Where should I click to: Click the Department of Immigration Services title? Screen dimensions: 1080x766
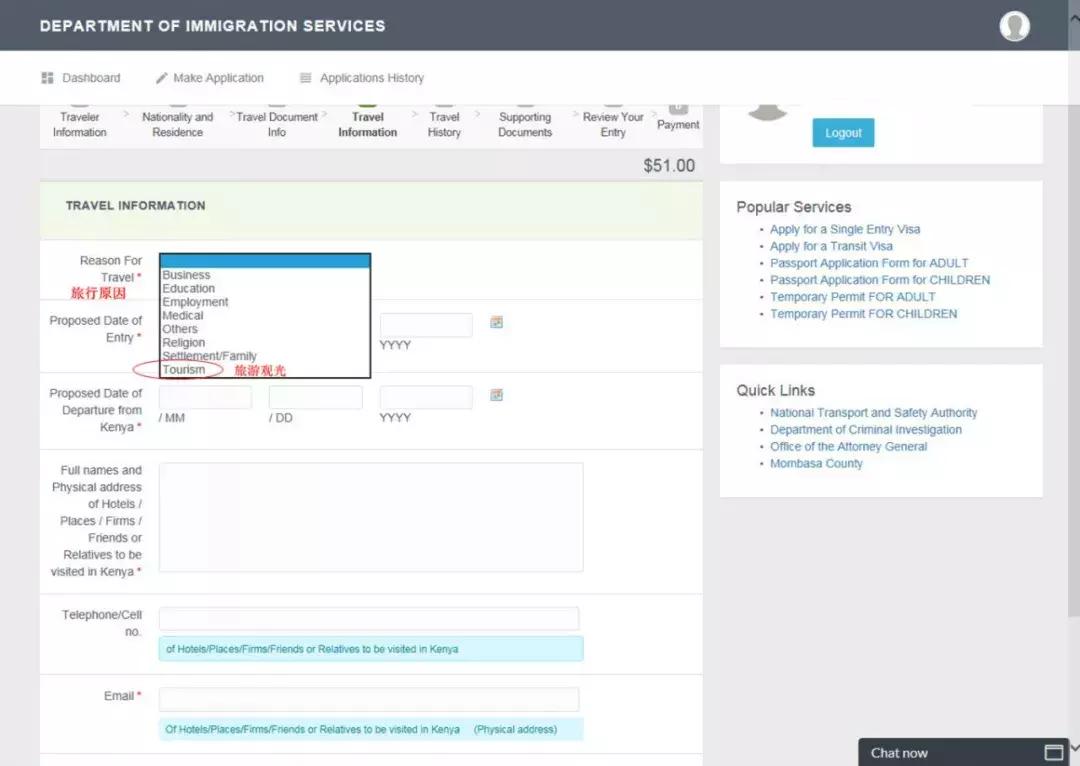[x=212, y=26]
